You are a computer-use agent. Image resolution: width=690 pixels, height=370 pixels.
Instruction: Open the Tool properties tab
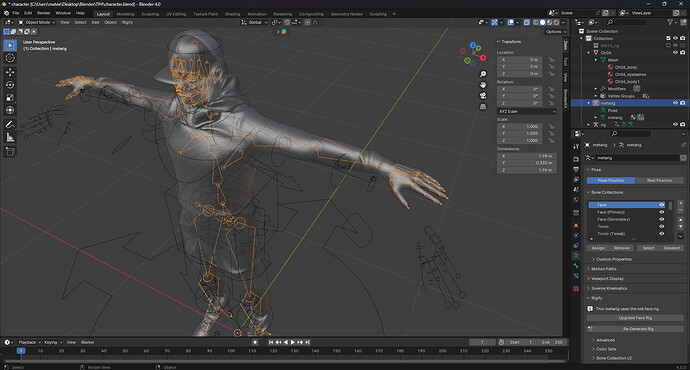click(x=576, y=147)
